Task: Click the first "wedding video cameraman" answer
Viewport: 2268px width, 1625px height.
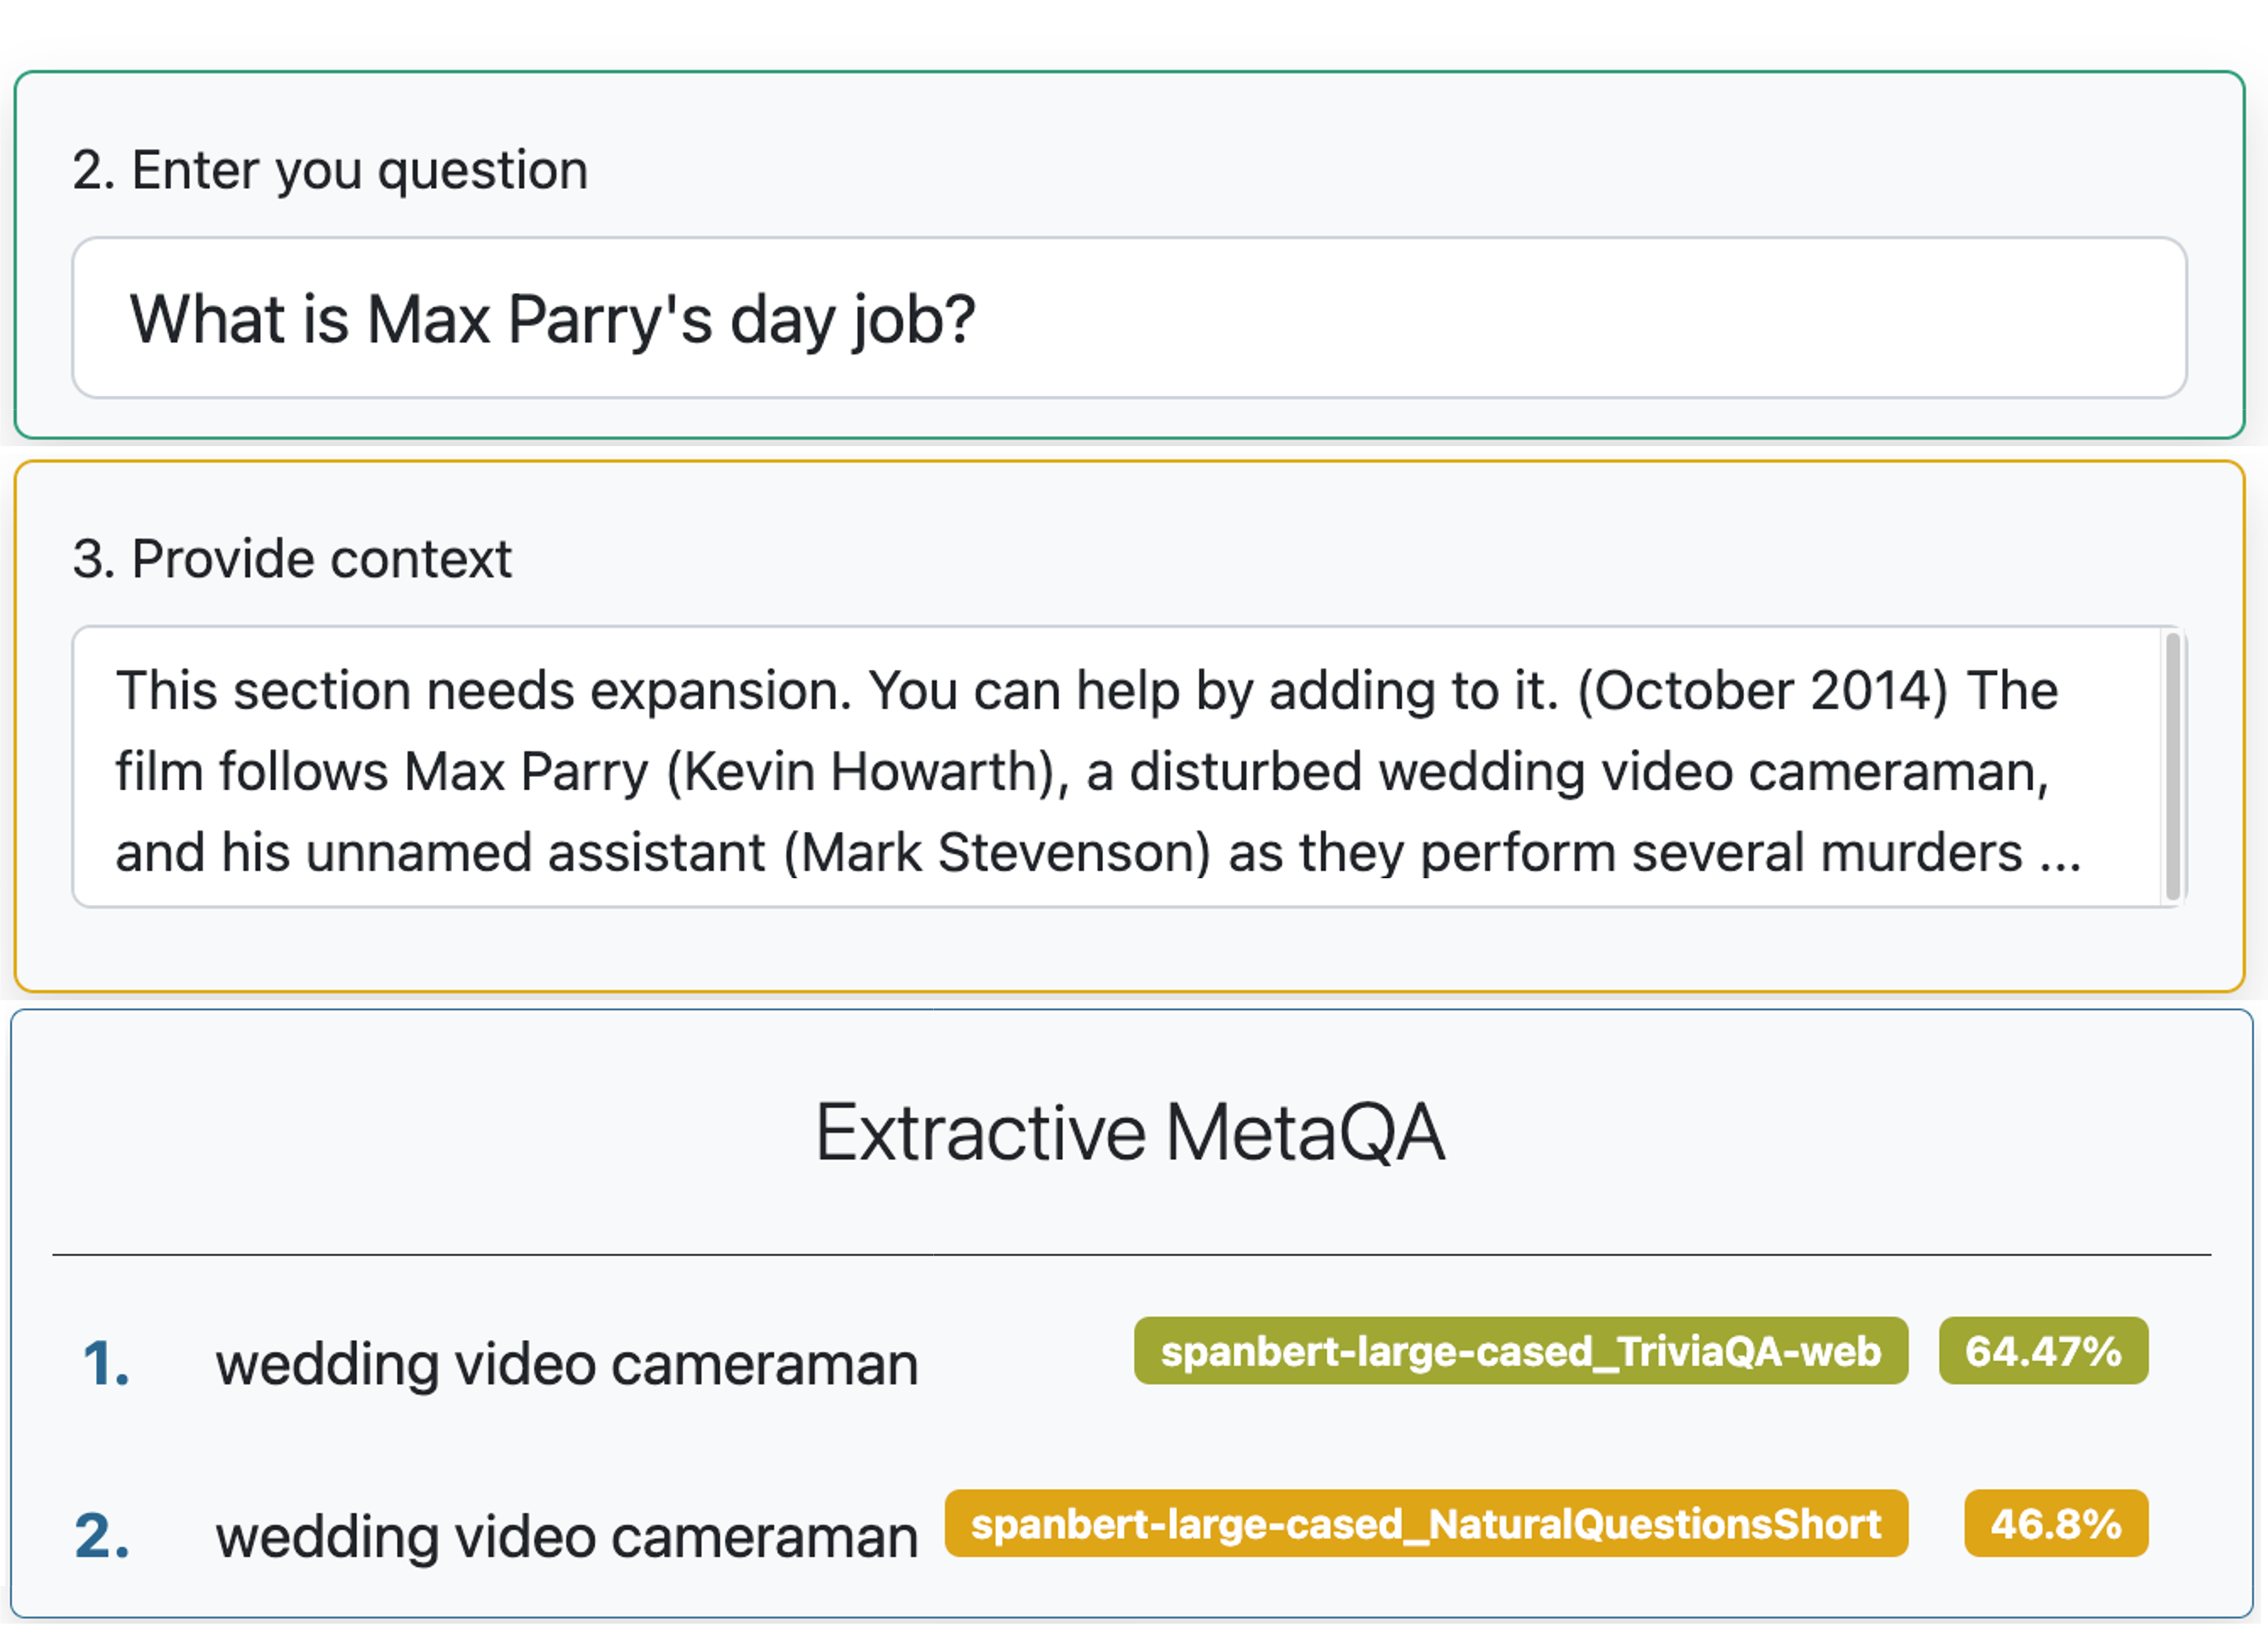Action: (567, 1364)
